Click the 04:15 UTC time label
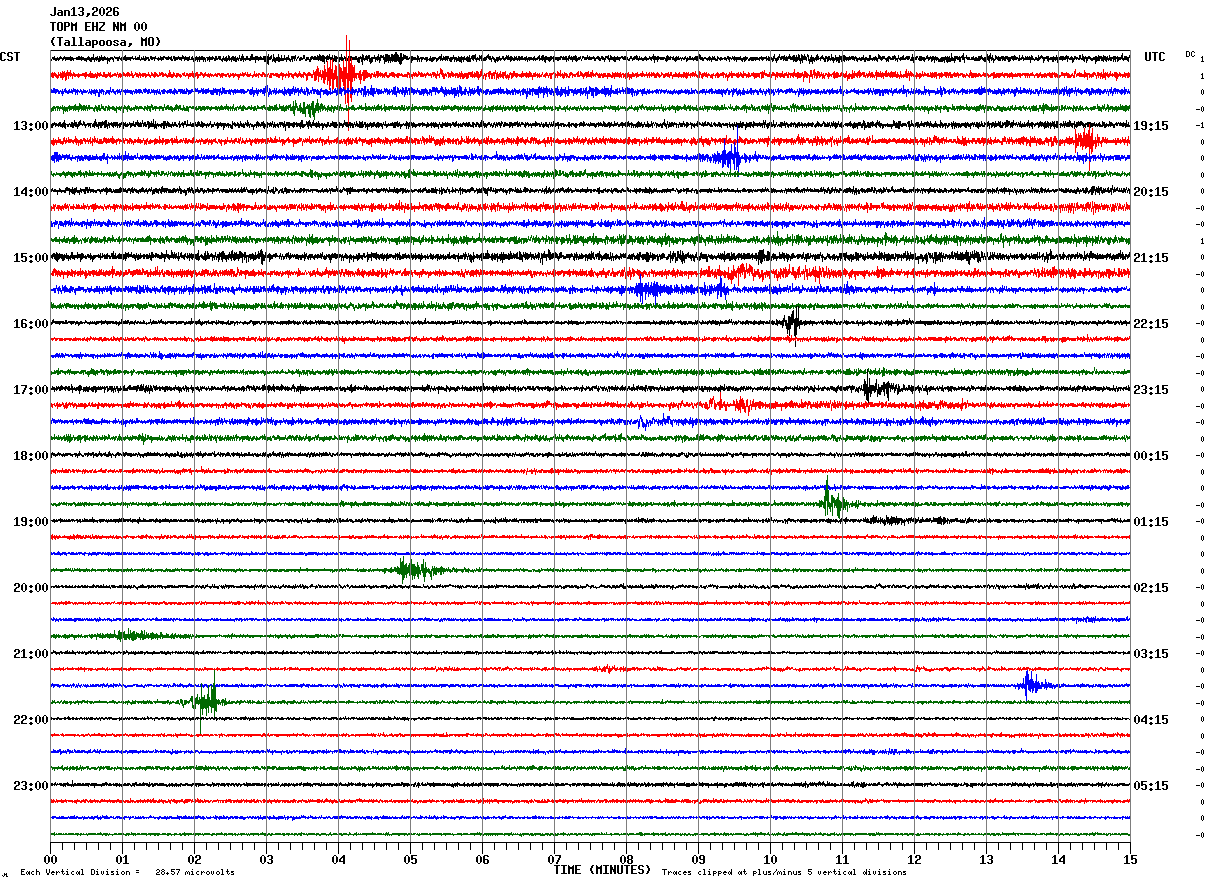1210x886 pixels. click(x=1151, y=720)
